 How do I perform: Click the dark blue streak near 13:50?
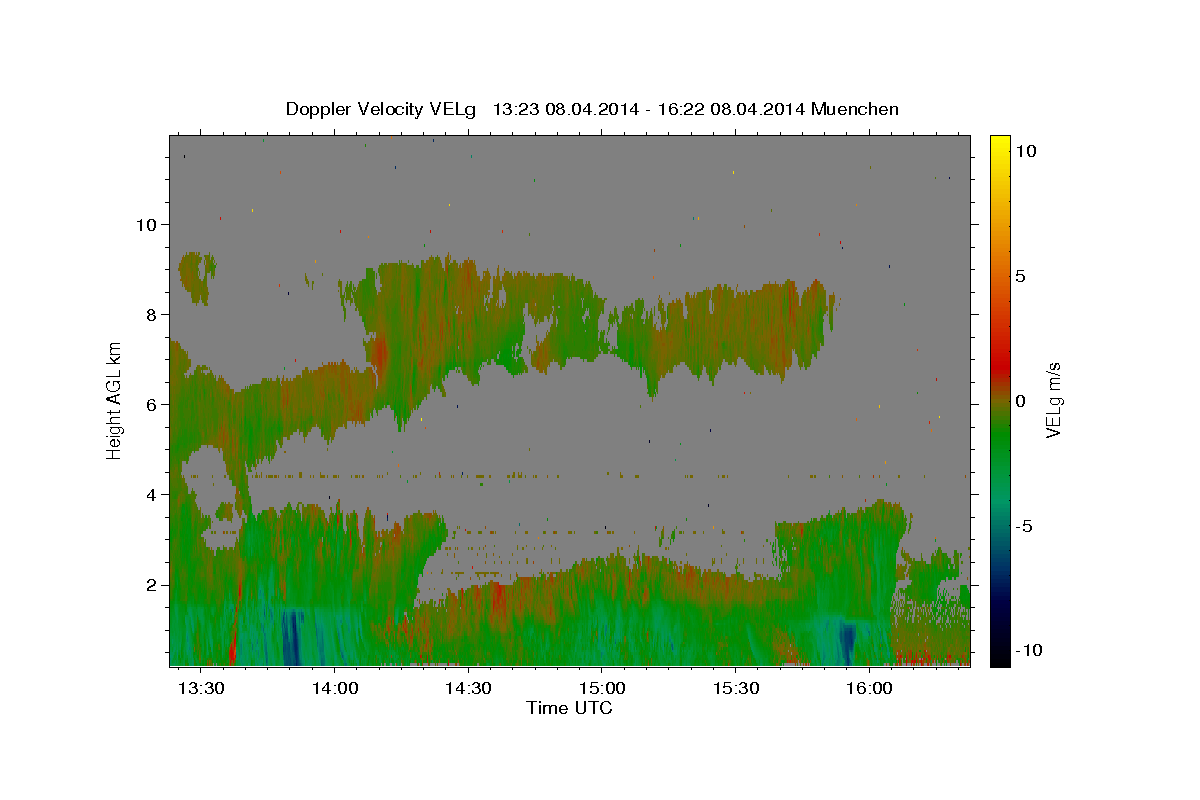pyautogui.click(x=291, y=637)
